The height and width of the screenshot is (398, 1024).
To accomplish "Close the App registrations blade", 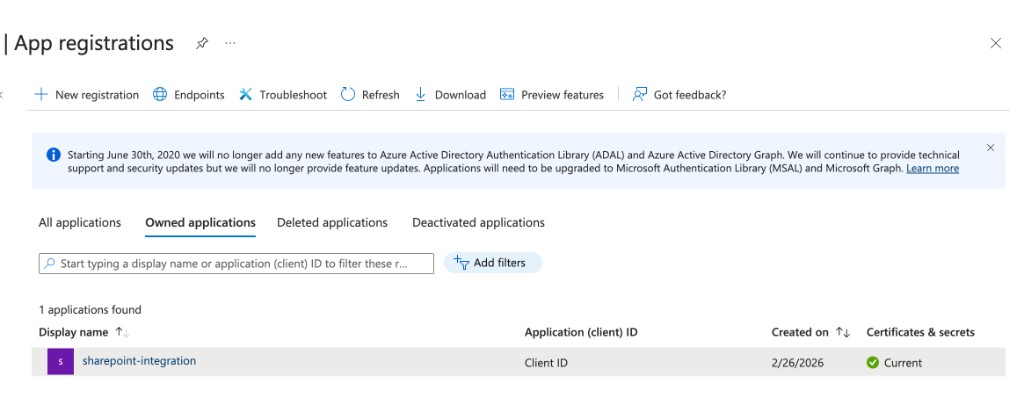I will click(995, 43).
